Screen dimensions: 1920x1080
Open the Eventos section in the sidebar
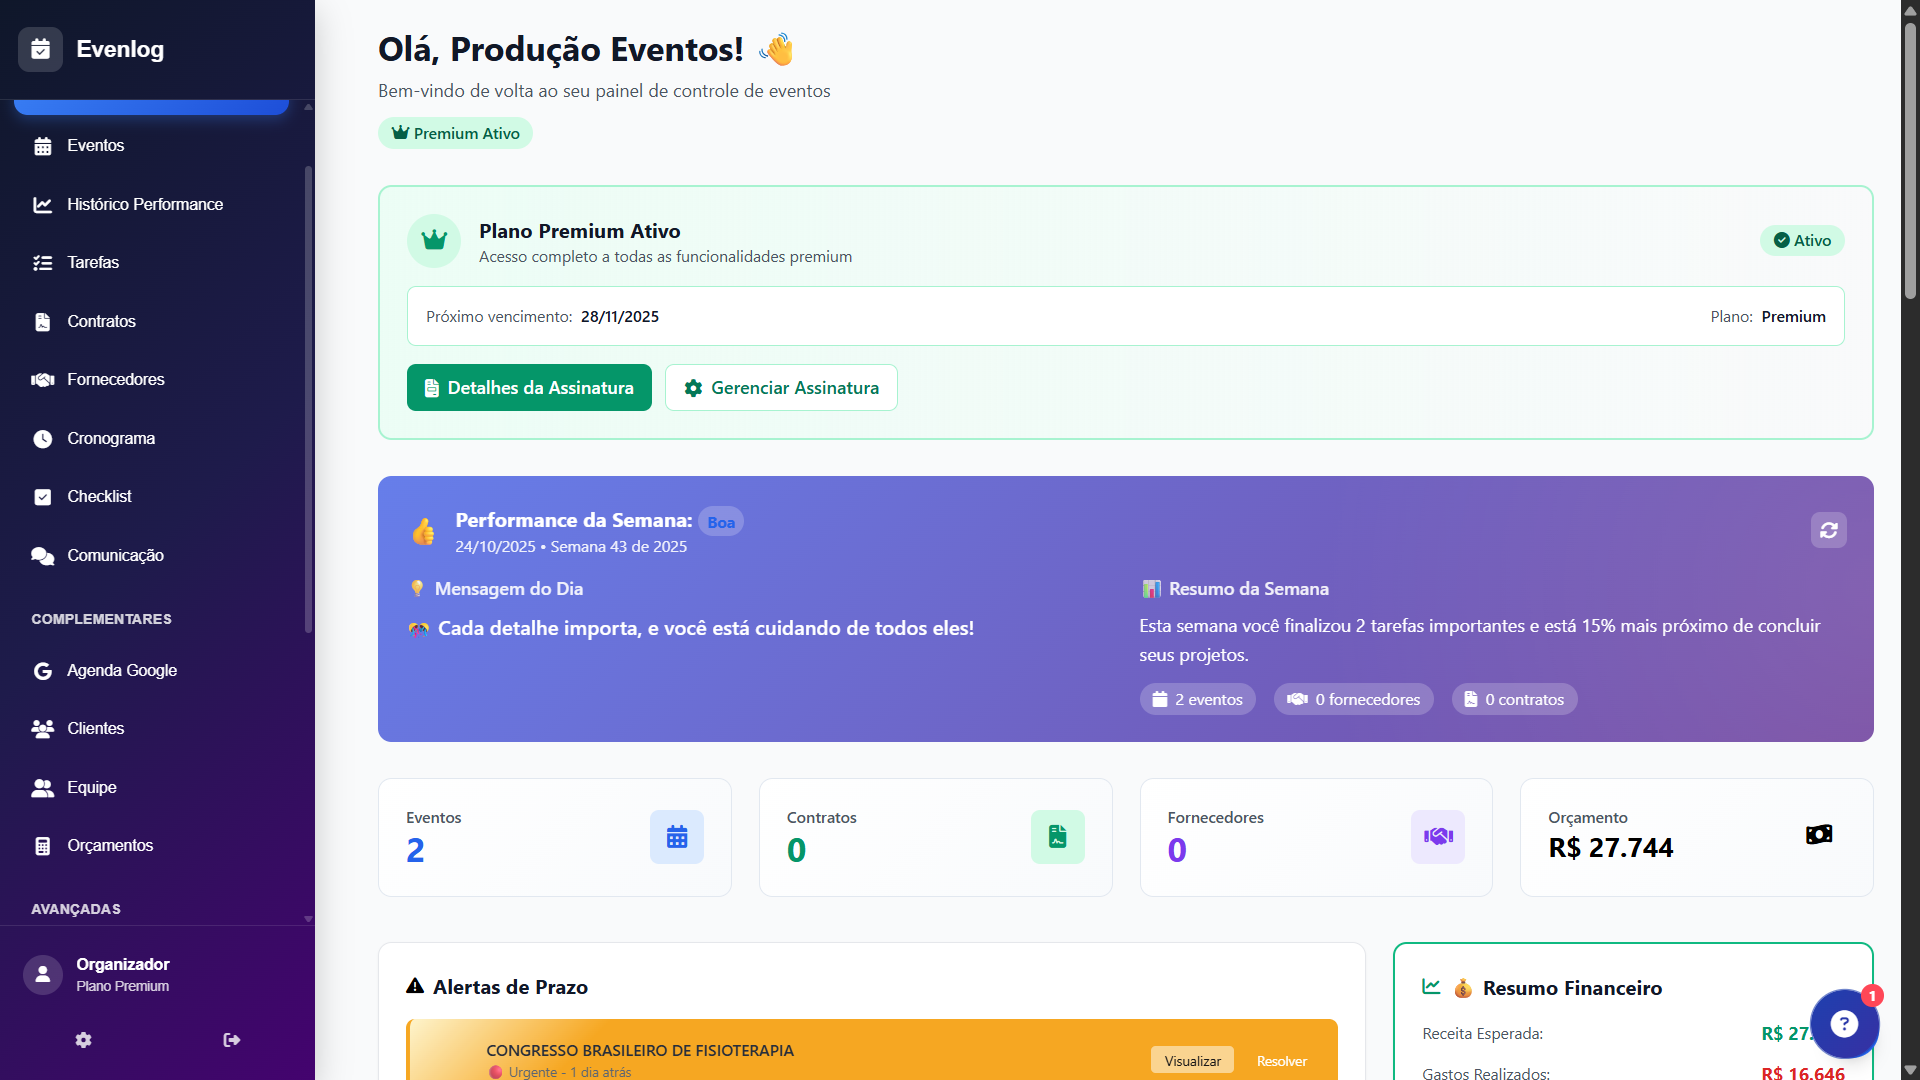[x=95, y=145]
